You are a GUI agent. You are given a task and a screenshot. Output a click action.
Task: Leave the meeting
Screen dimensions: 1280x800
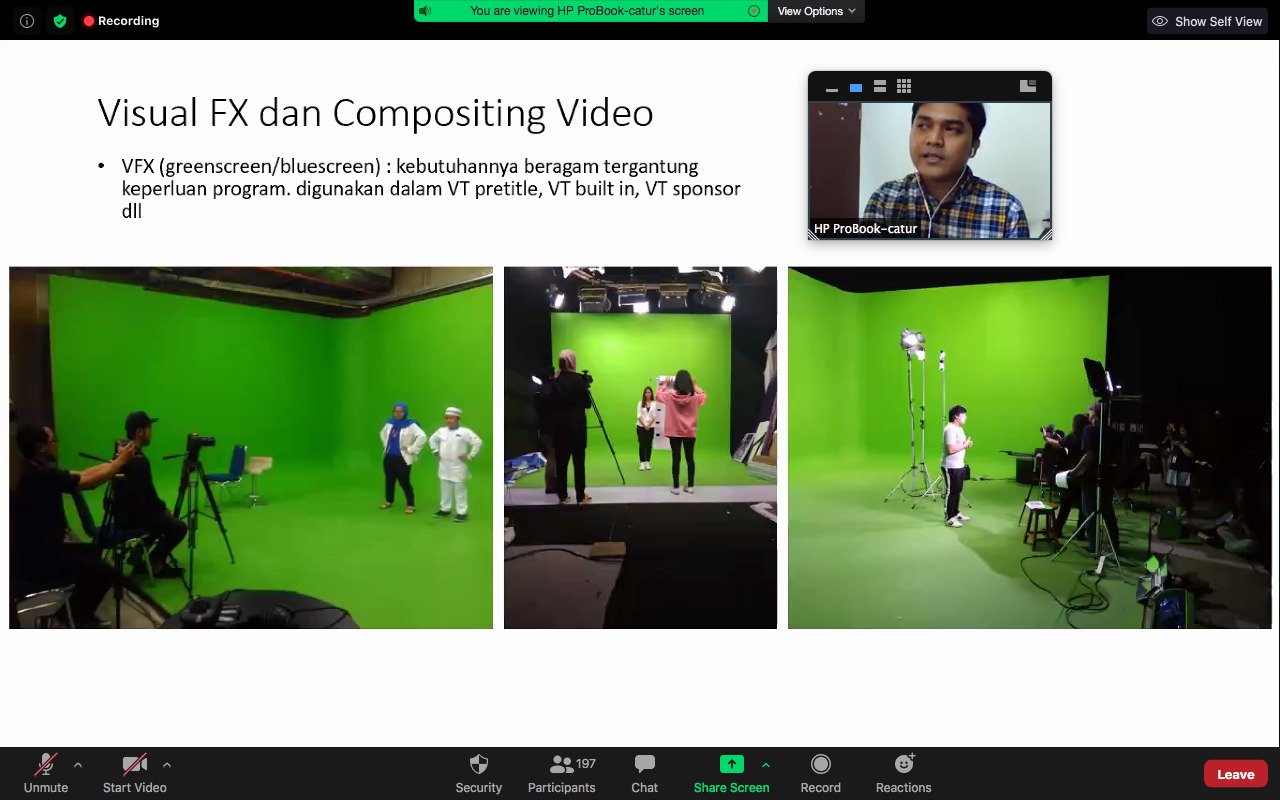pos(1236,774)
